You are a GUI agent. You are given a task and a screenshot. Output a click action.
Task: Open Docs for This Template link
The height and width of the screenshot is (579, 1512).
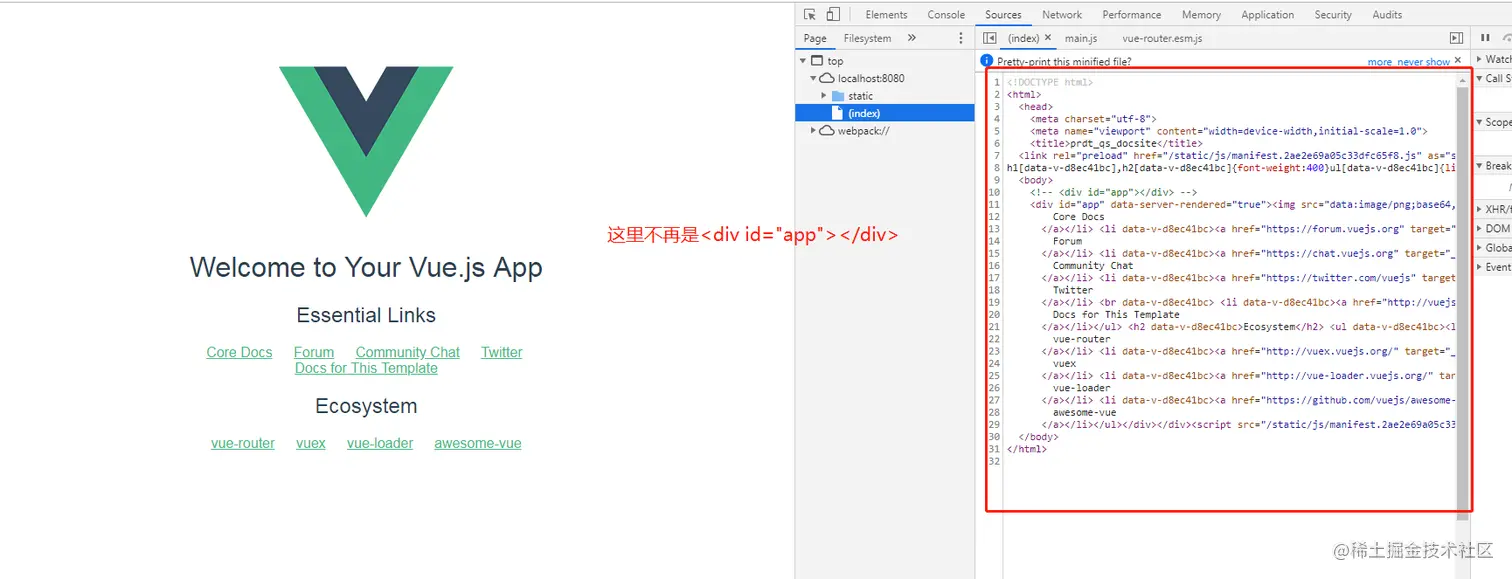tap(366, 368)
